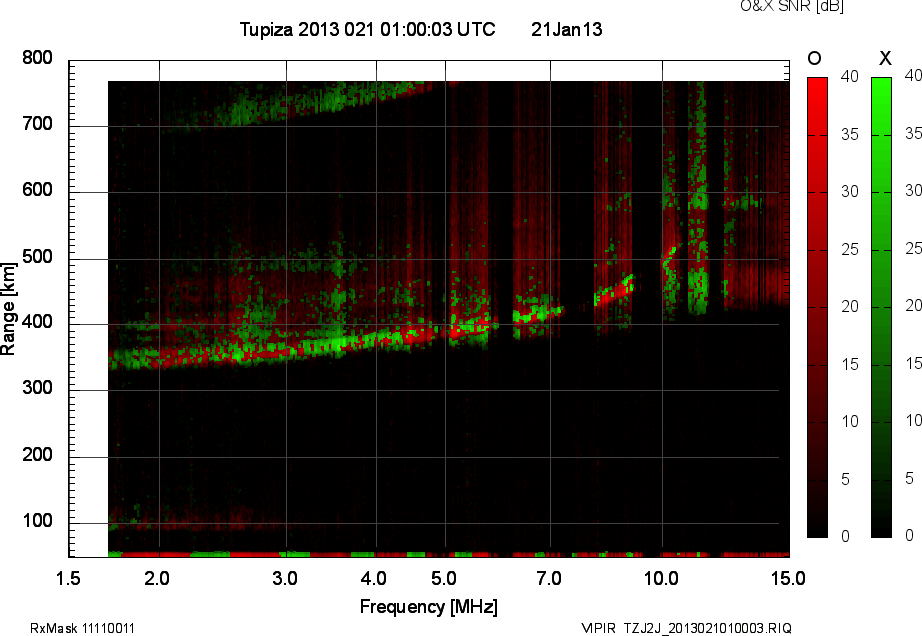Click the 10.0 tick on the frequency axis
The height and width of the screenshot is (636, 922).
(x=662, y=578)
